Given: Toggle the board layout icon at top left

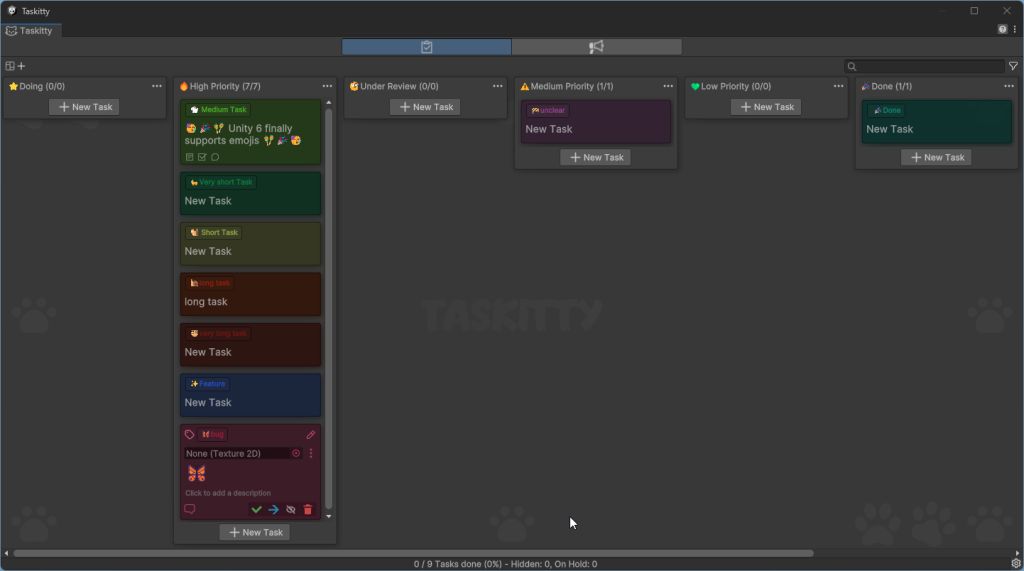Looking at the screenshot, I should [10, 67].
